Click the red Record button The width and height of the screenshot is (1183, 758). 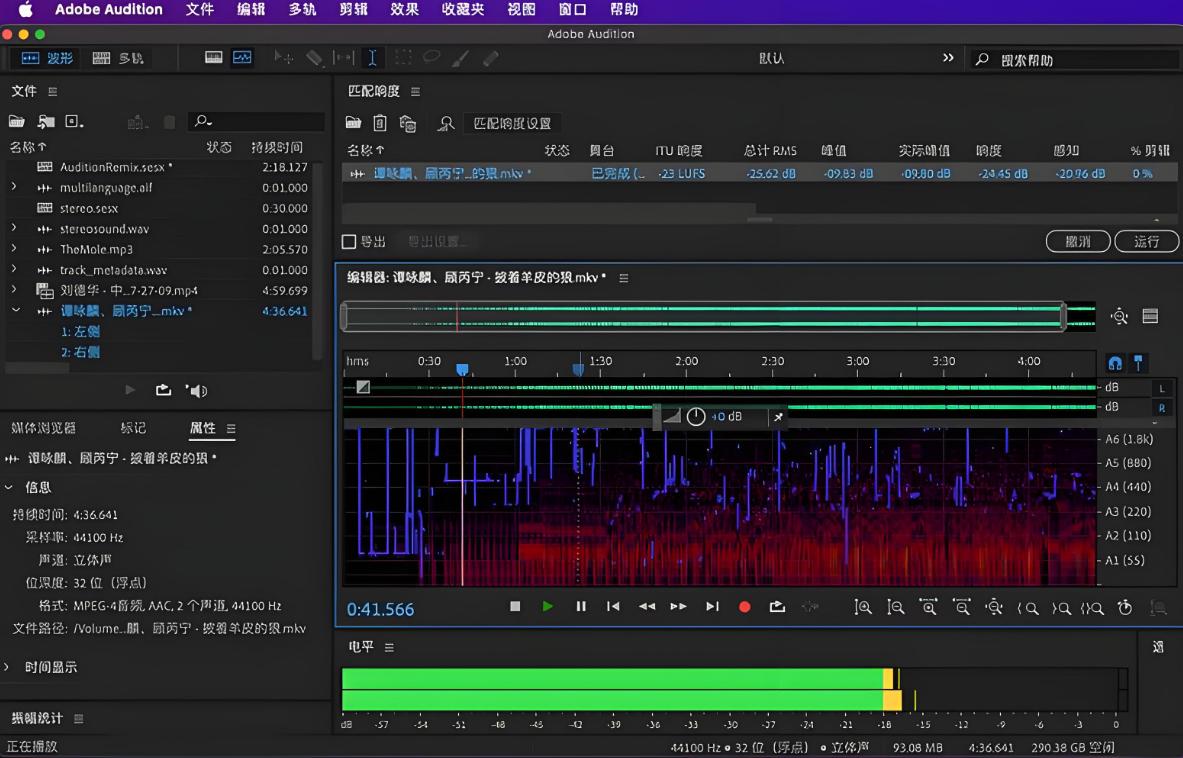[744, 607]
